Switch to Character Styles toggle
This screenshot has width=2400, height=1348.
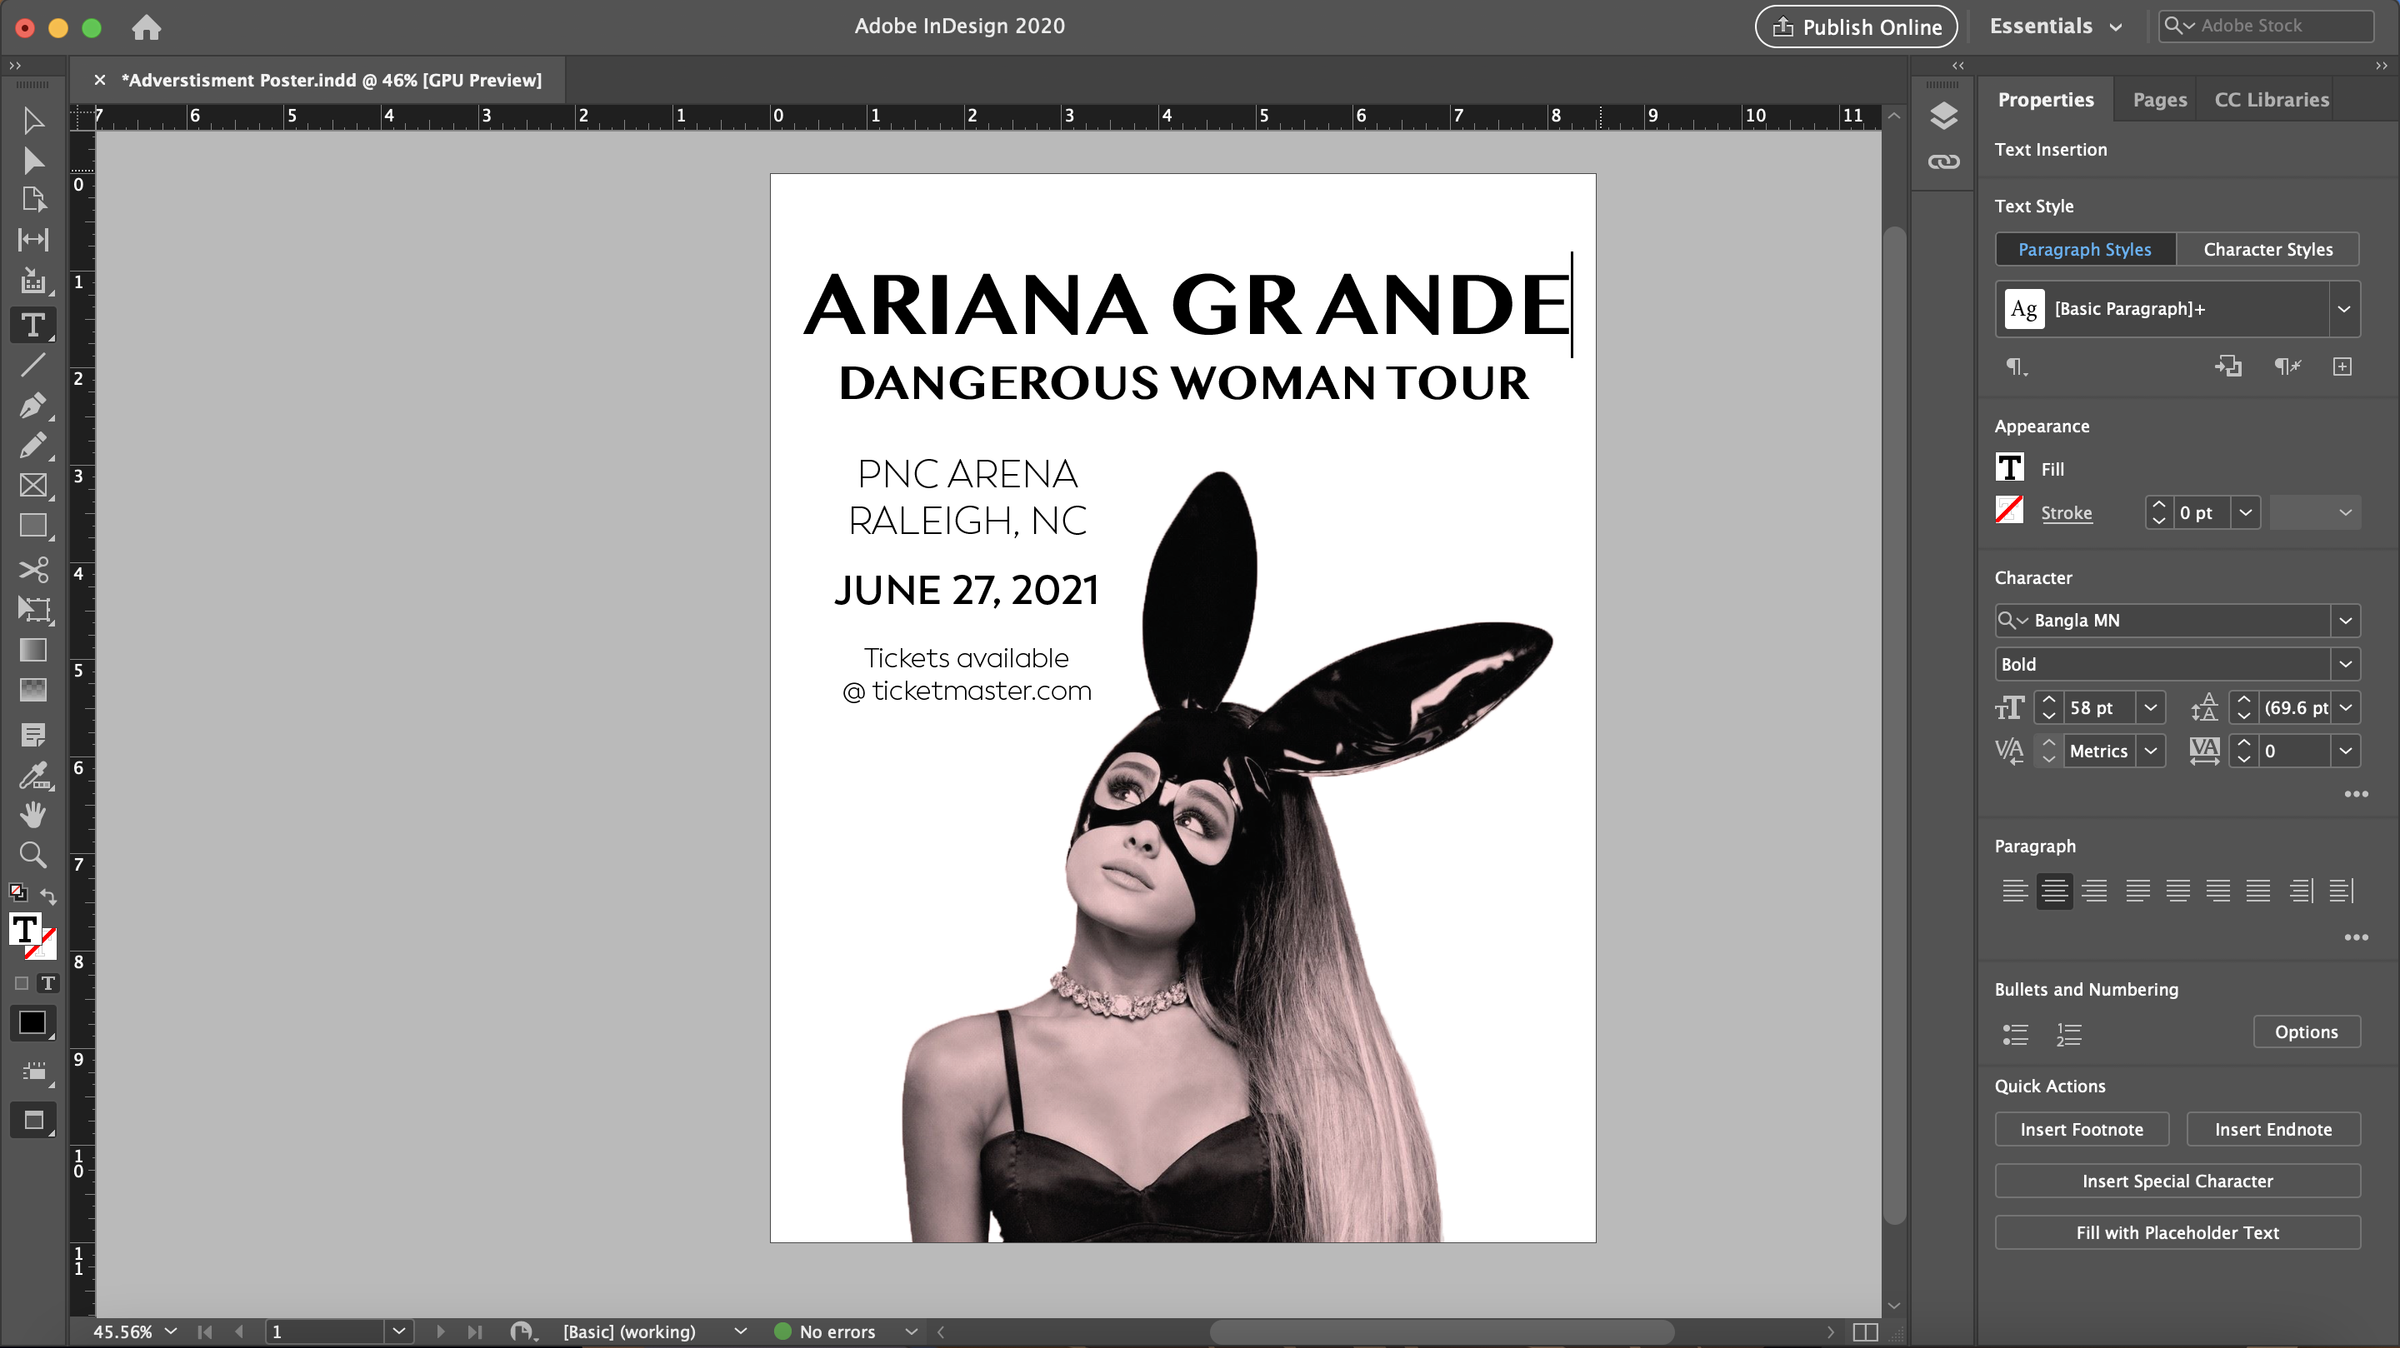(2267, 249)
